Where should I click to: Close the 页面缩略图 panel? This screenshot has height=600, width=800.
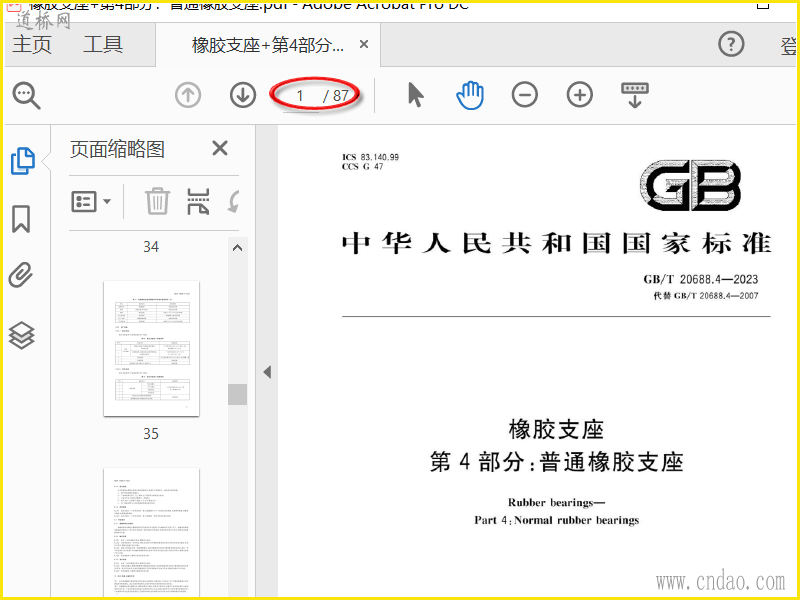click(220, 148)
